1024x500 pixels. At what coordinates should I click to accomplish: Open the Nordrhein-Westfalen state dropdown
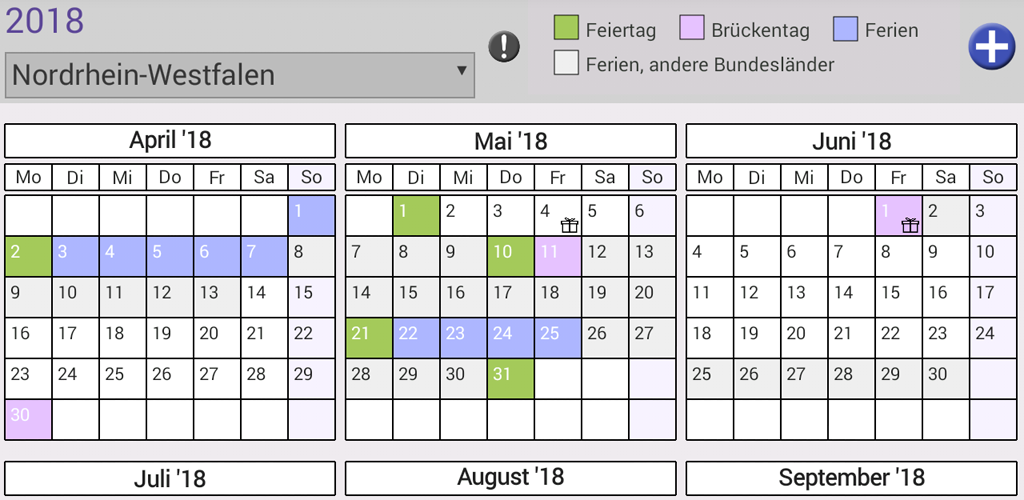tap(240, 76)
